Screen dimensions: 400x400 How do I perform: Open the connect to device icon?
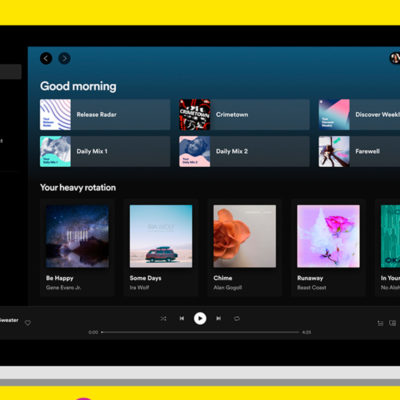(393, 323)
